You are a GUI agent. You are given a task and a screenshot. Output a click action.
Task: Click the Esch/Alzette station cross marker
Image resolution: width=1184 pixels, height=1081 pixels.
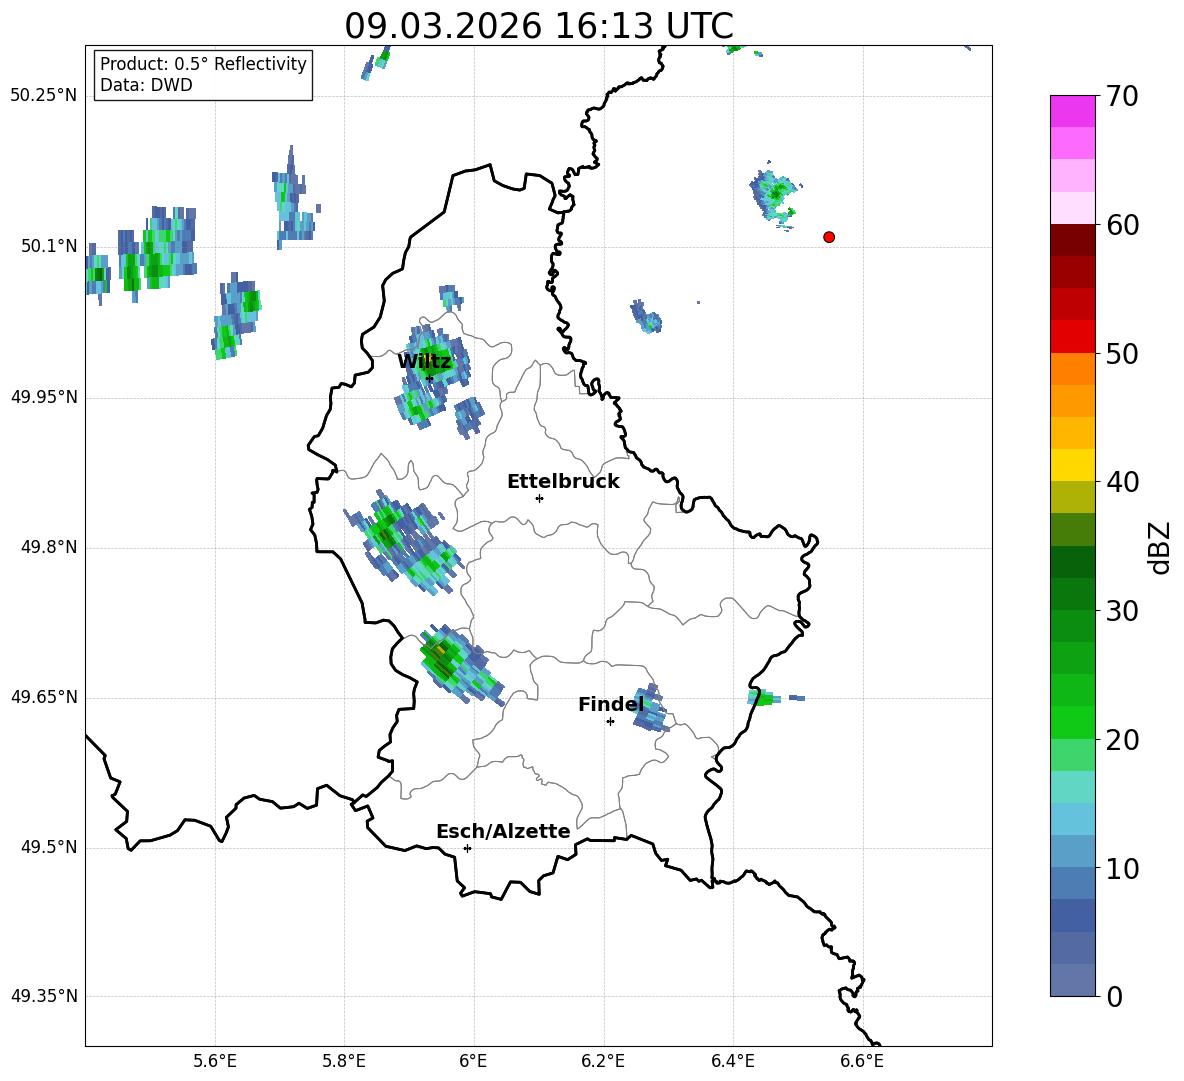[467, 848]
